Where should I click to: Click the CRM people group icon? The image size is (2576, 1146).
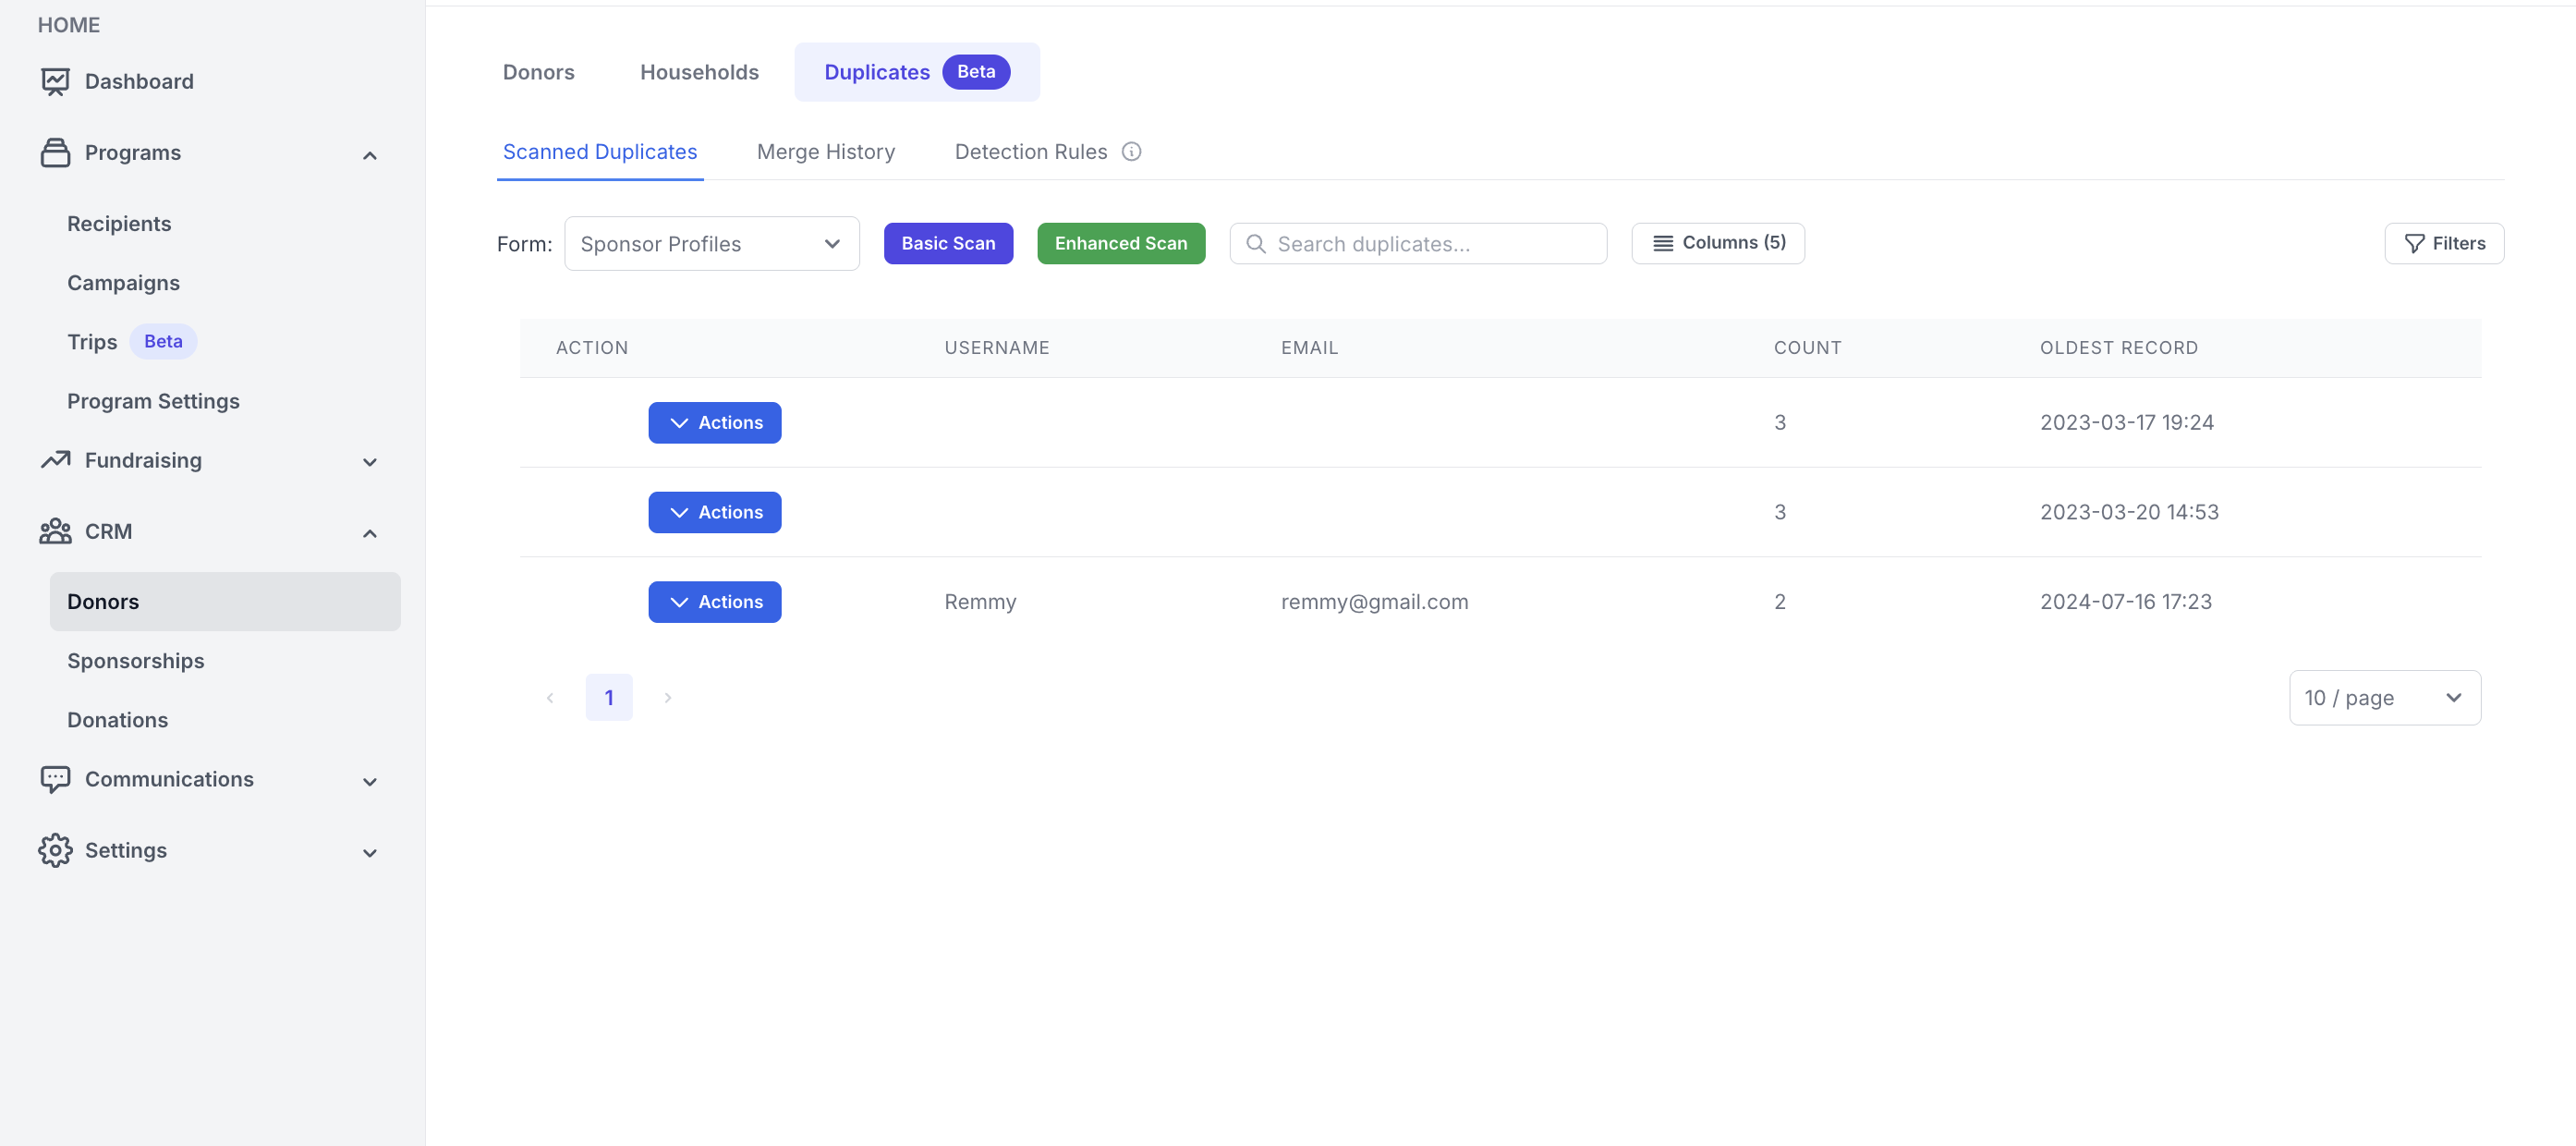(55, 531)
